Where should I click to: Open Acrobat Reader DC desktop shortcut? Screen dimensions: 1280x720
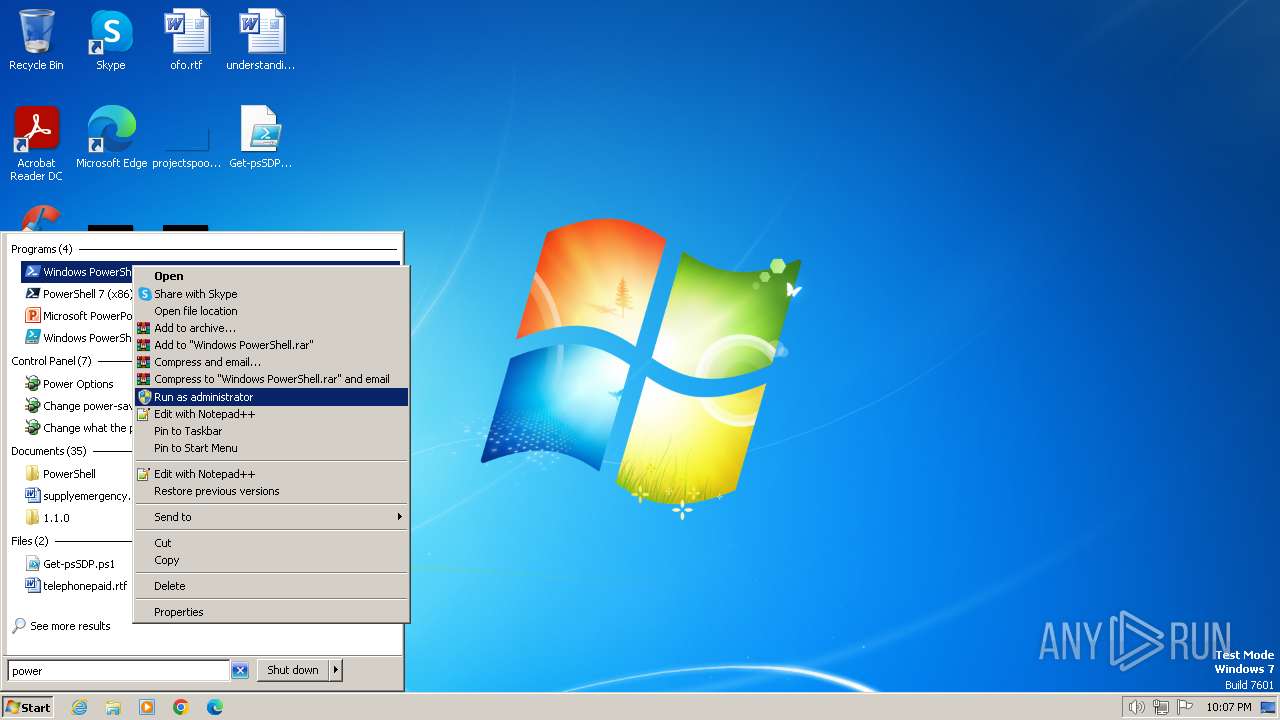tap(36, 144)
